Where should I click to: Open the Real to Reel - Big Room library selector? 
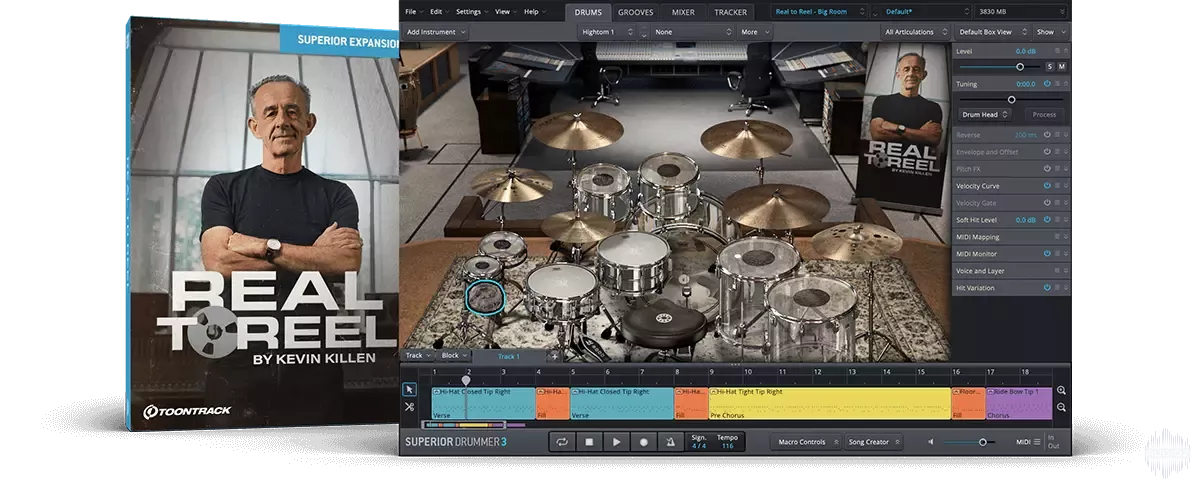point(819,11)
